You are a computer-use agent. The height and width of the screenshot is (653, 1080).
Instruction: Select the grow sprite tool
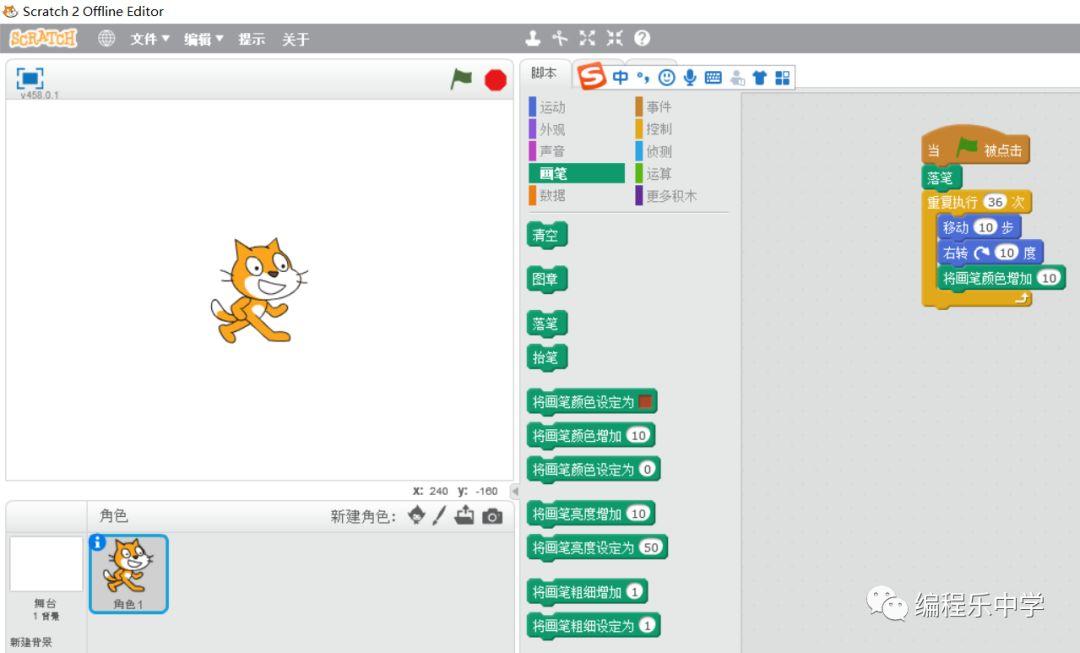[587, 39]
